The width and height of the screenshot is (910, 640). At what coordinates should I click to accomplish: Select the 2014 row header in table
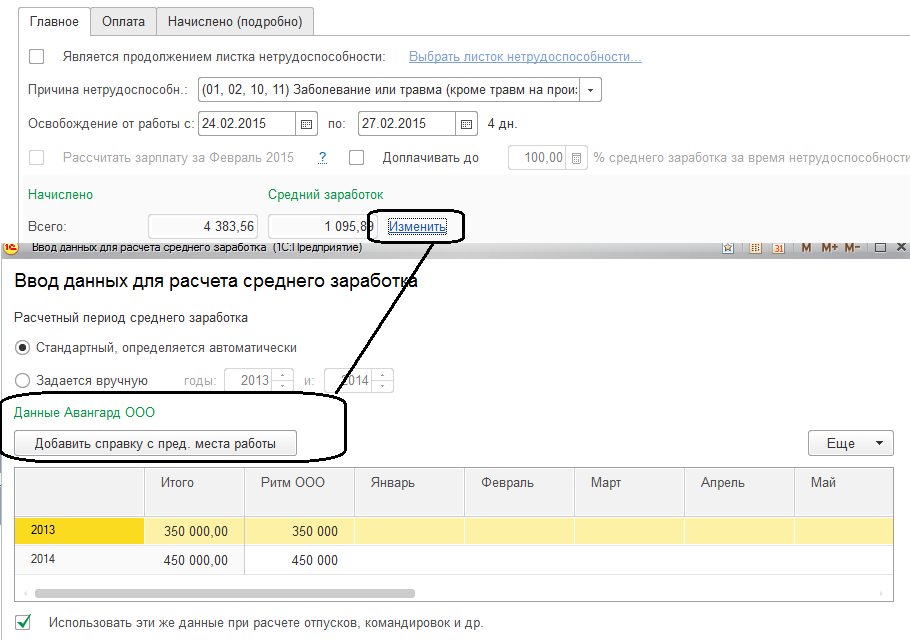(80, 560)
